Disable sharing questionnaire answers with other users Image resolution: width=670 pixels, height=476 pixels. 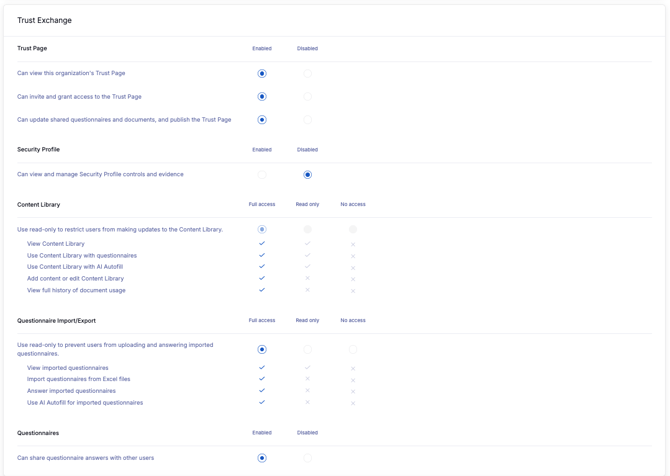point(307,458)
